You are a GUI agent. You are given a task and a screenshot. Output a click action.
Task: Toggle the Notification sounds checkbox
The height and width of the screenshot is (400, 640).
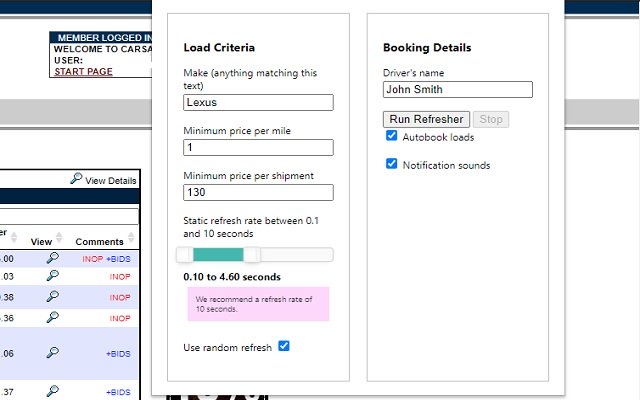(391, 164)
